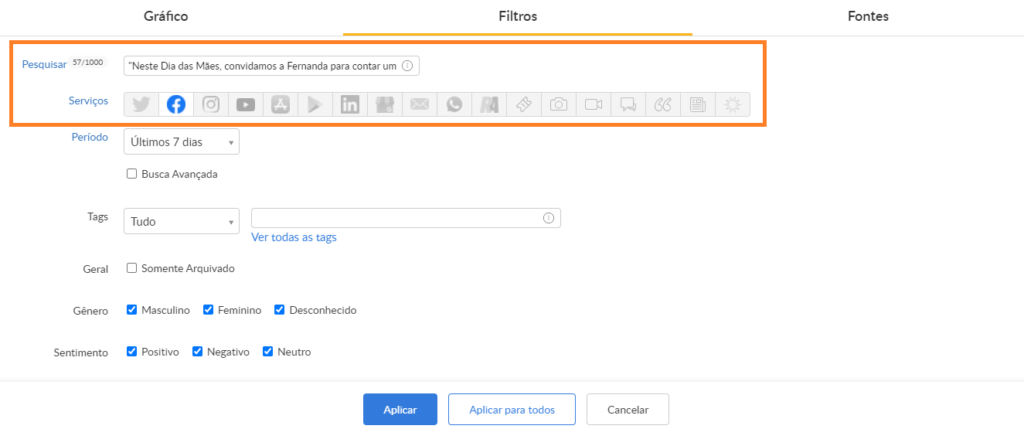Select the YouTube service icon

(x=246, y=104)
